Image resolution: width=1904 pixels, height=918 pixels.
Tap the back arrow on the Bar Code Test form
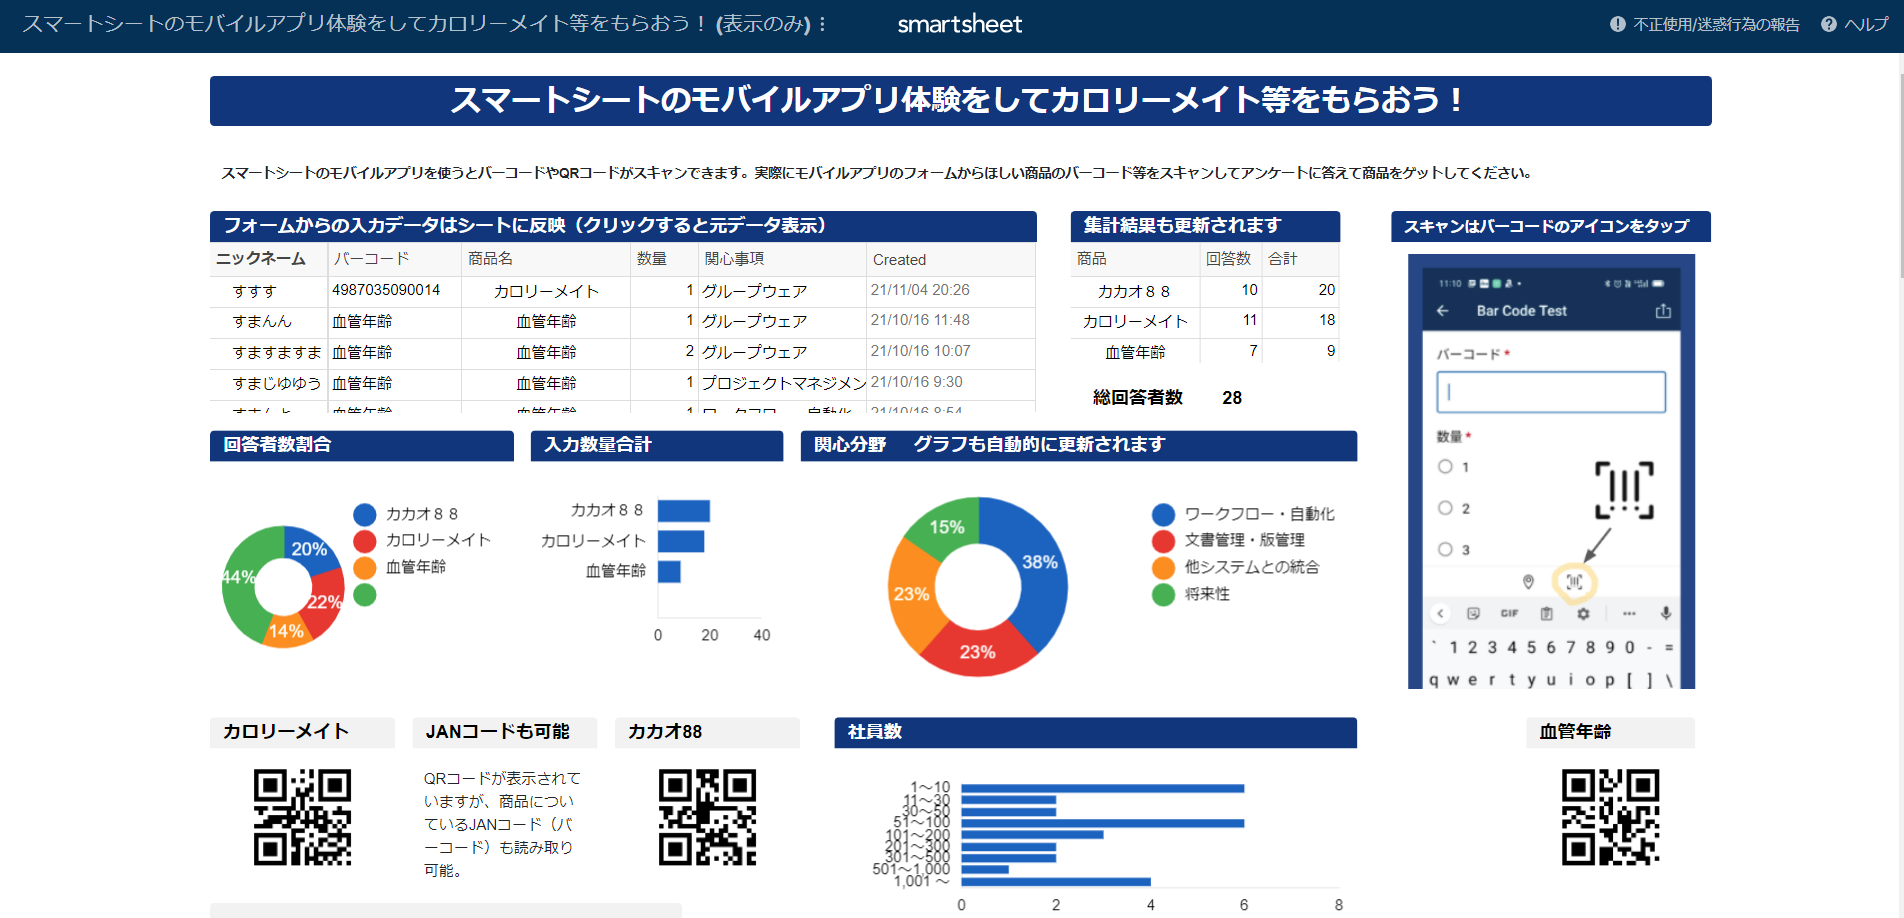[x=1443, y=311]
